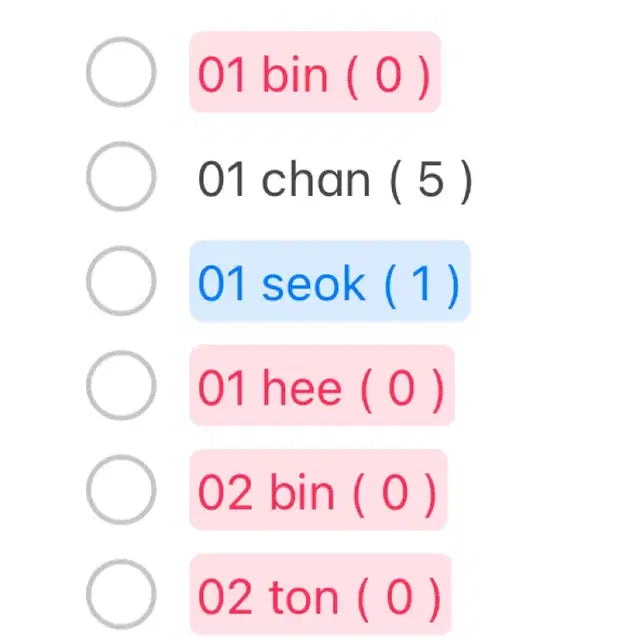This screenshot has width=640, height=640.
Task: Click the ( 0 ) count beside 01 hee
Action: point(400,388)
